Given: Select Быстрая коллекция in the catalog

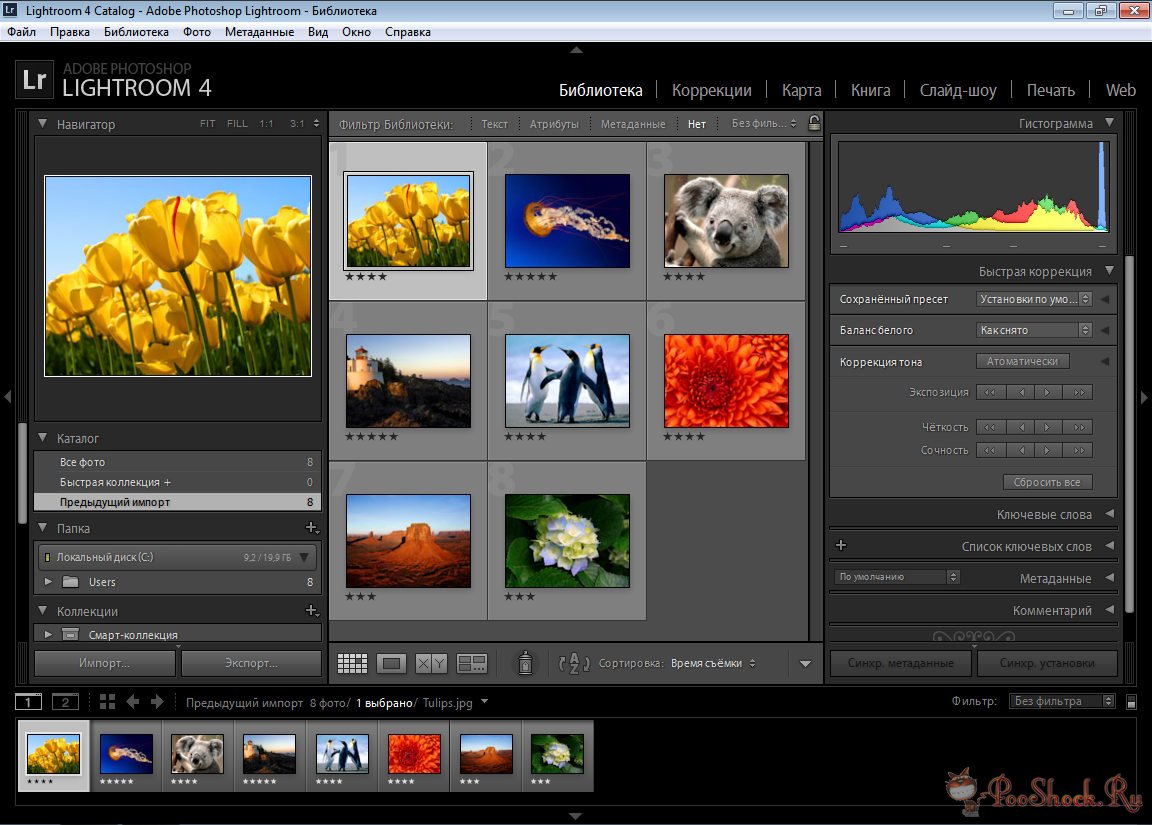Looking at the screenshot, I should pyautogui.click(x=178, y=482).
